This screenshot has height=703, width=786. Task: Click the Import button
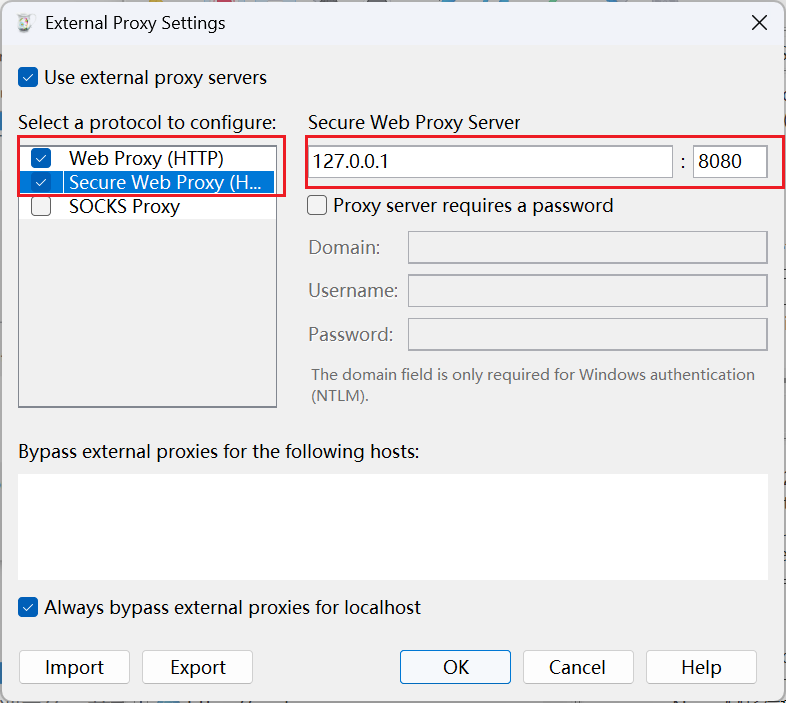[74, 667]
